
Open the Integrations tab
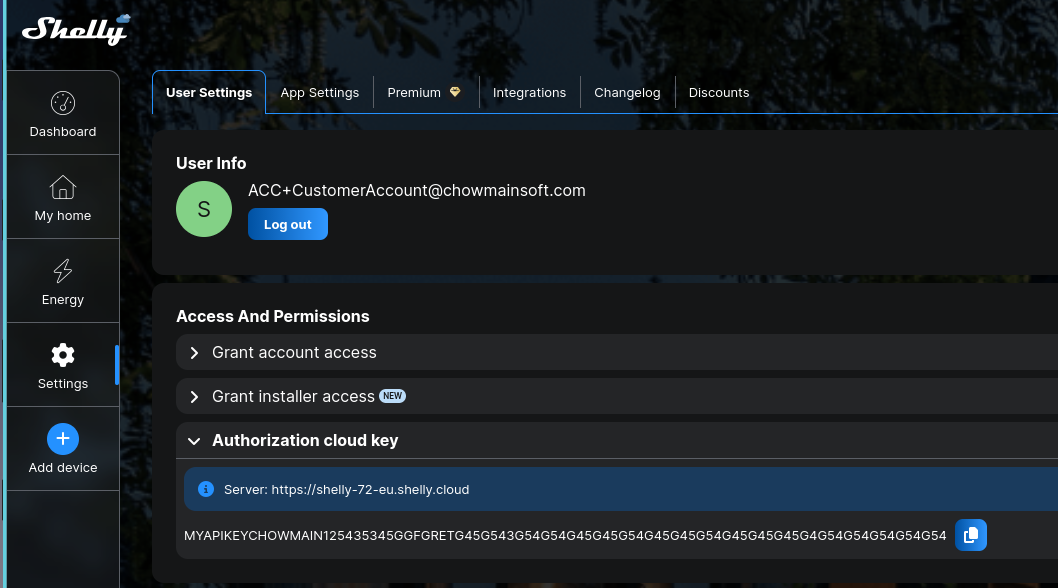(529, 93)
